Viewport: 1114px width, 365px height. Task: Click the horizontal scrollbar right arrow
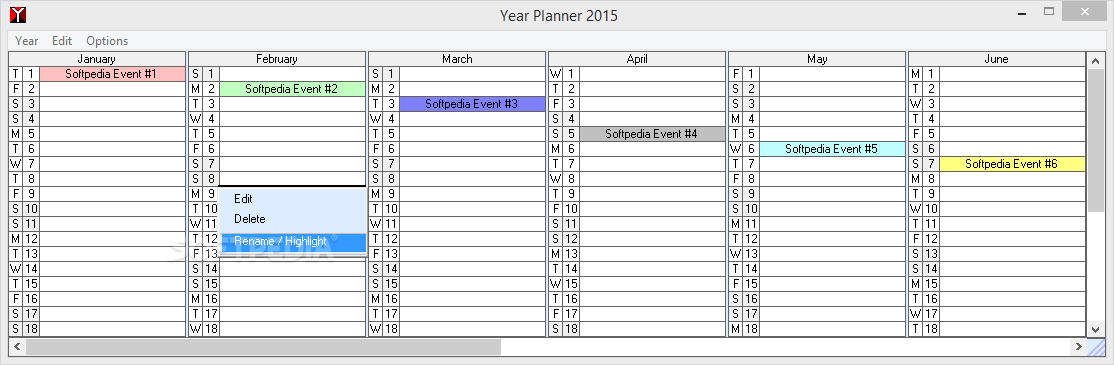click(x=1078, y=347)
